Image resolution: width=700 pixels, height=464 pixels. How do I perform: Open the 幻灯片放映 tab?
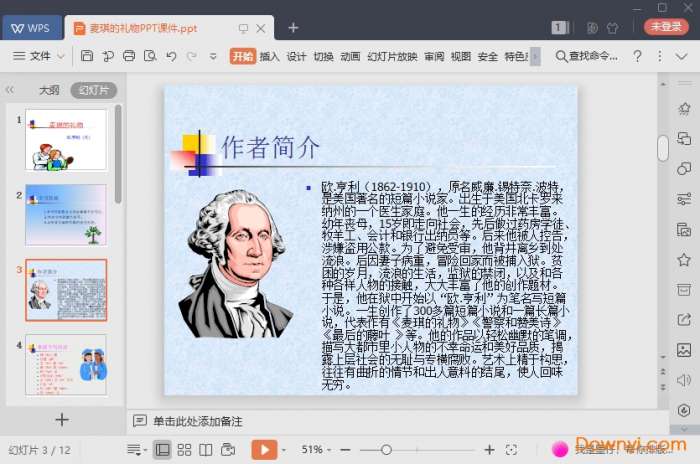pyautogui.click(x=392, y=56)
